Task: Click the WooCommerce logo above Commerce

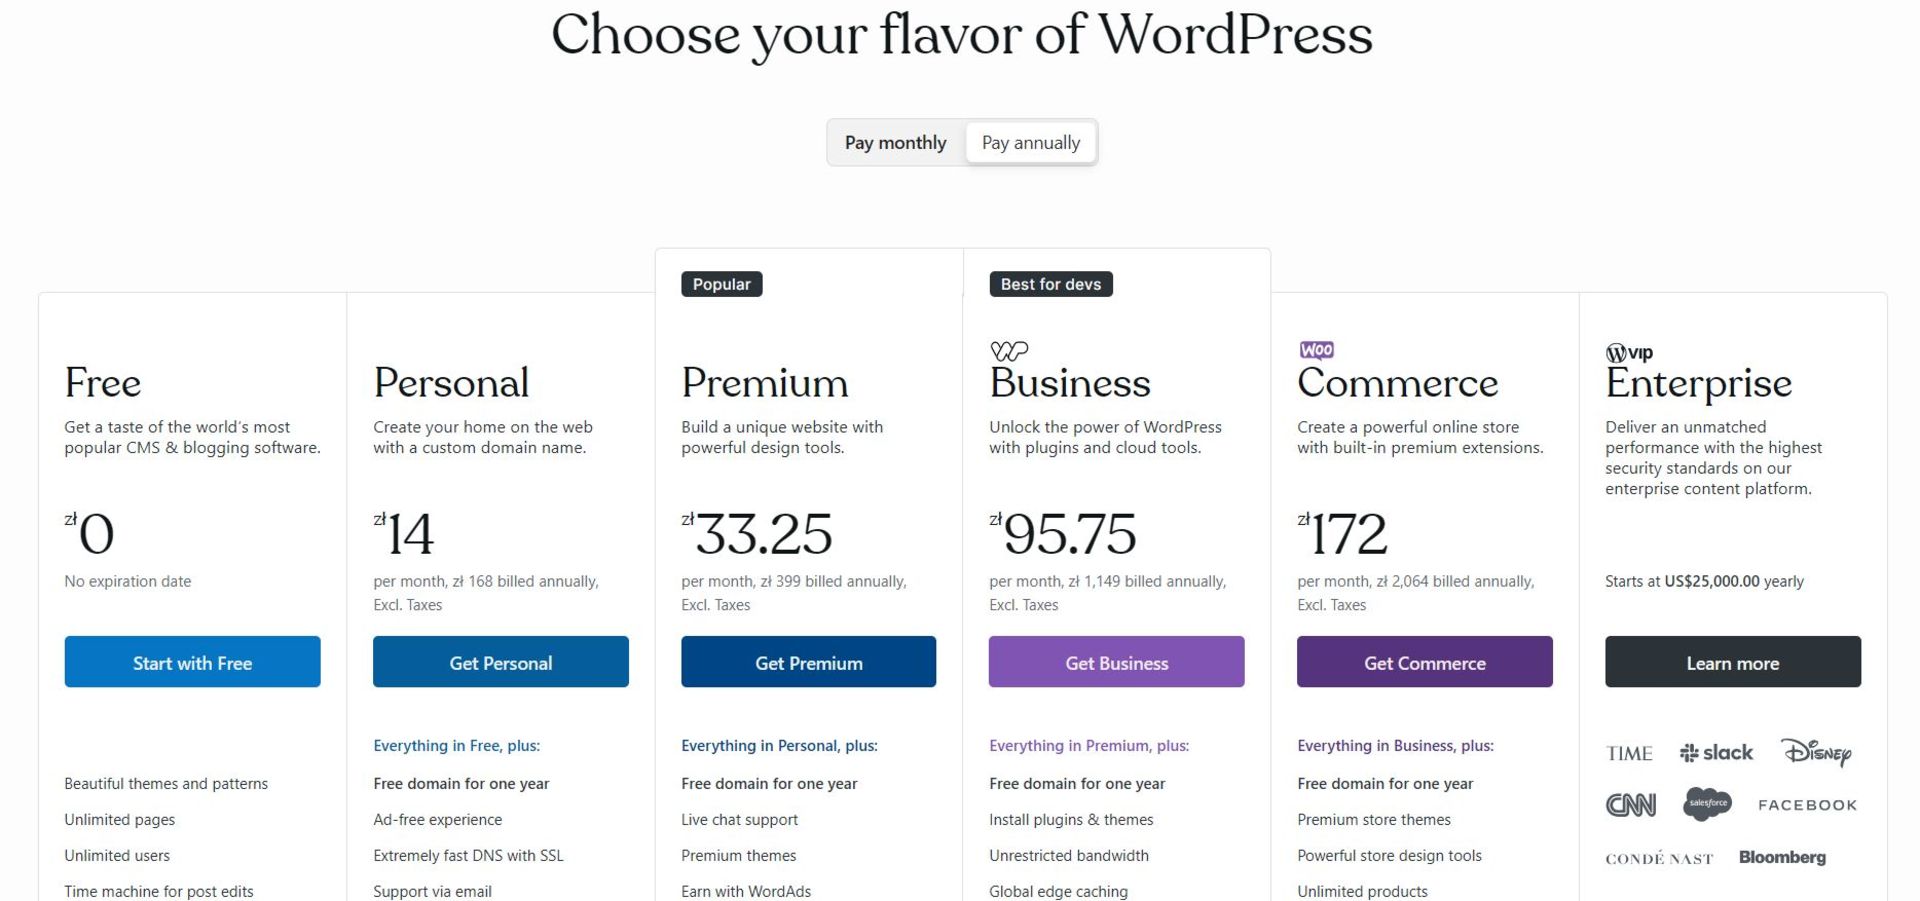Action: click(x=1316, y=350)
